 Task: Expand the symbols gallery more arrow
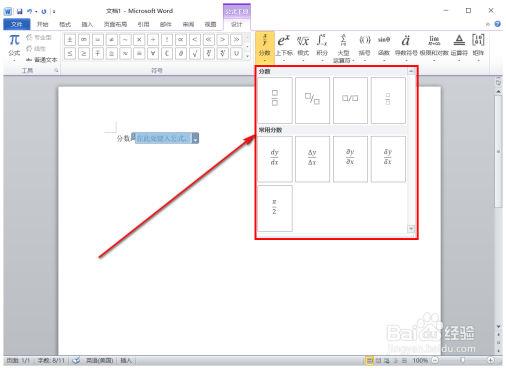[247, 56]
